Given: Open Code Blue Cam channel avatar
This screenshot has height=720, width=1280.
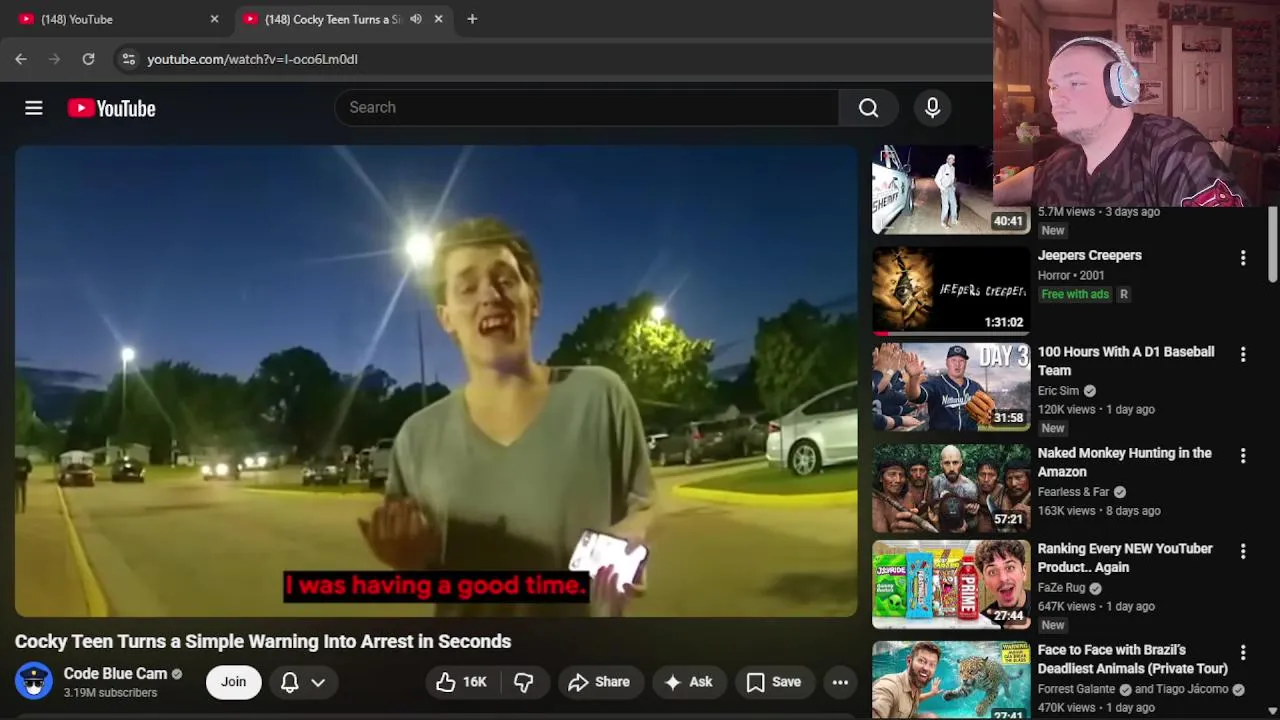Looking at the screenshot, I should pyautogui.click(x=33, y=682).
